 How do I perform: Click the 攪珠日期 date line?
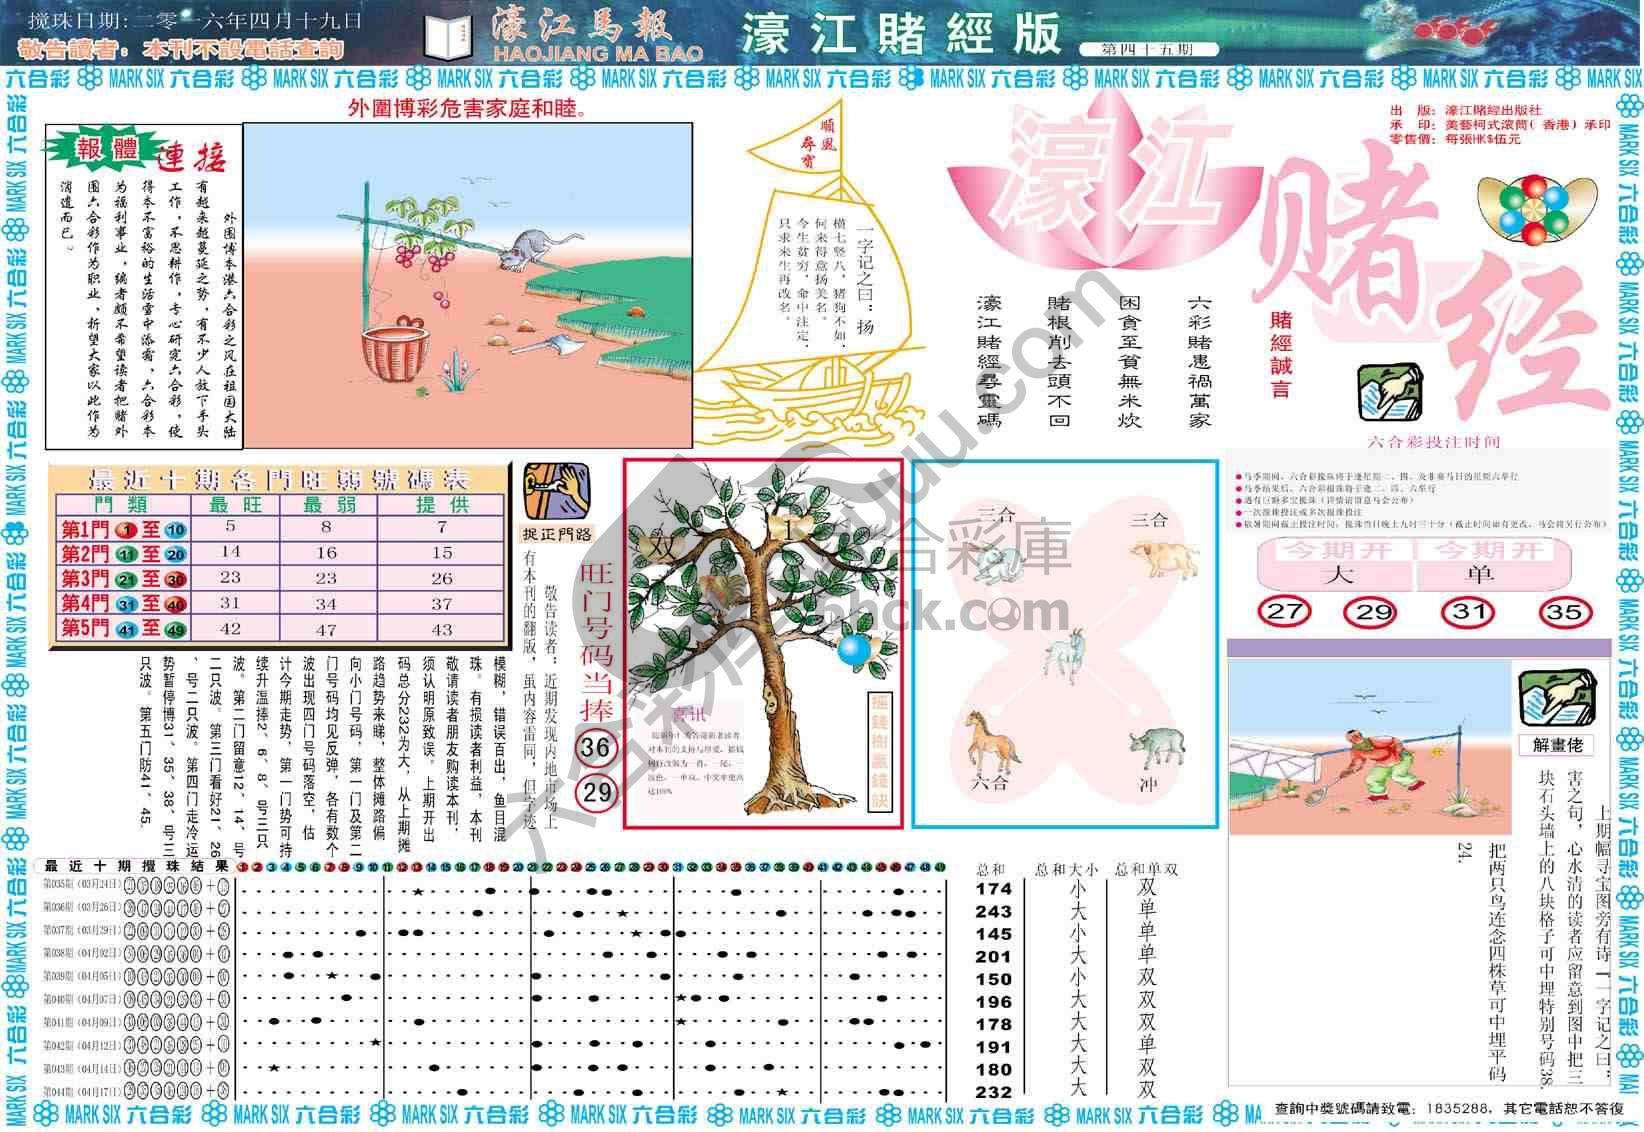point(195,20)
